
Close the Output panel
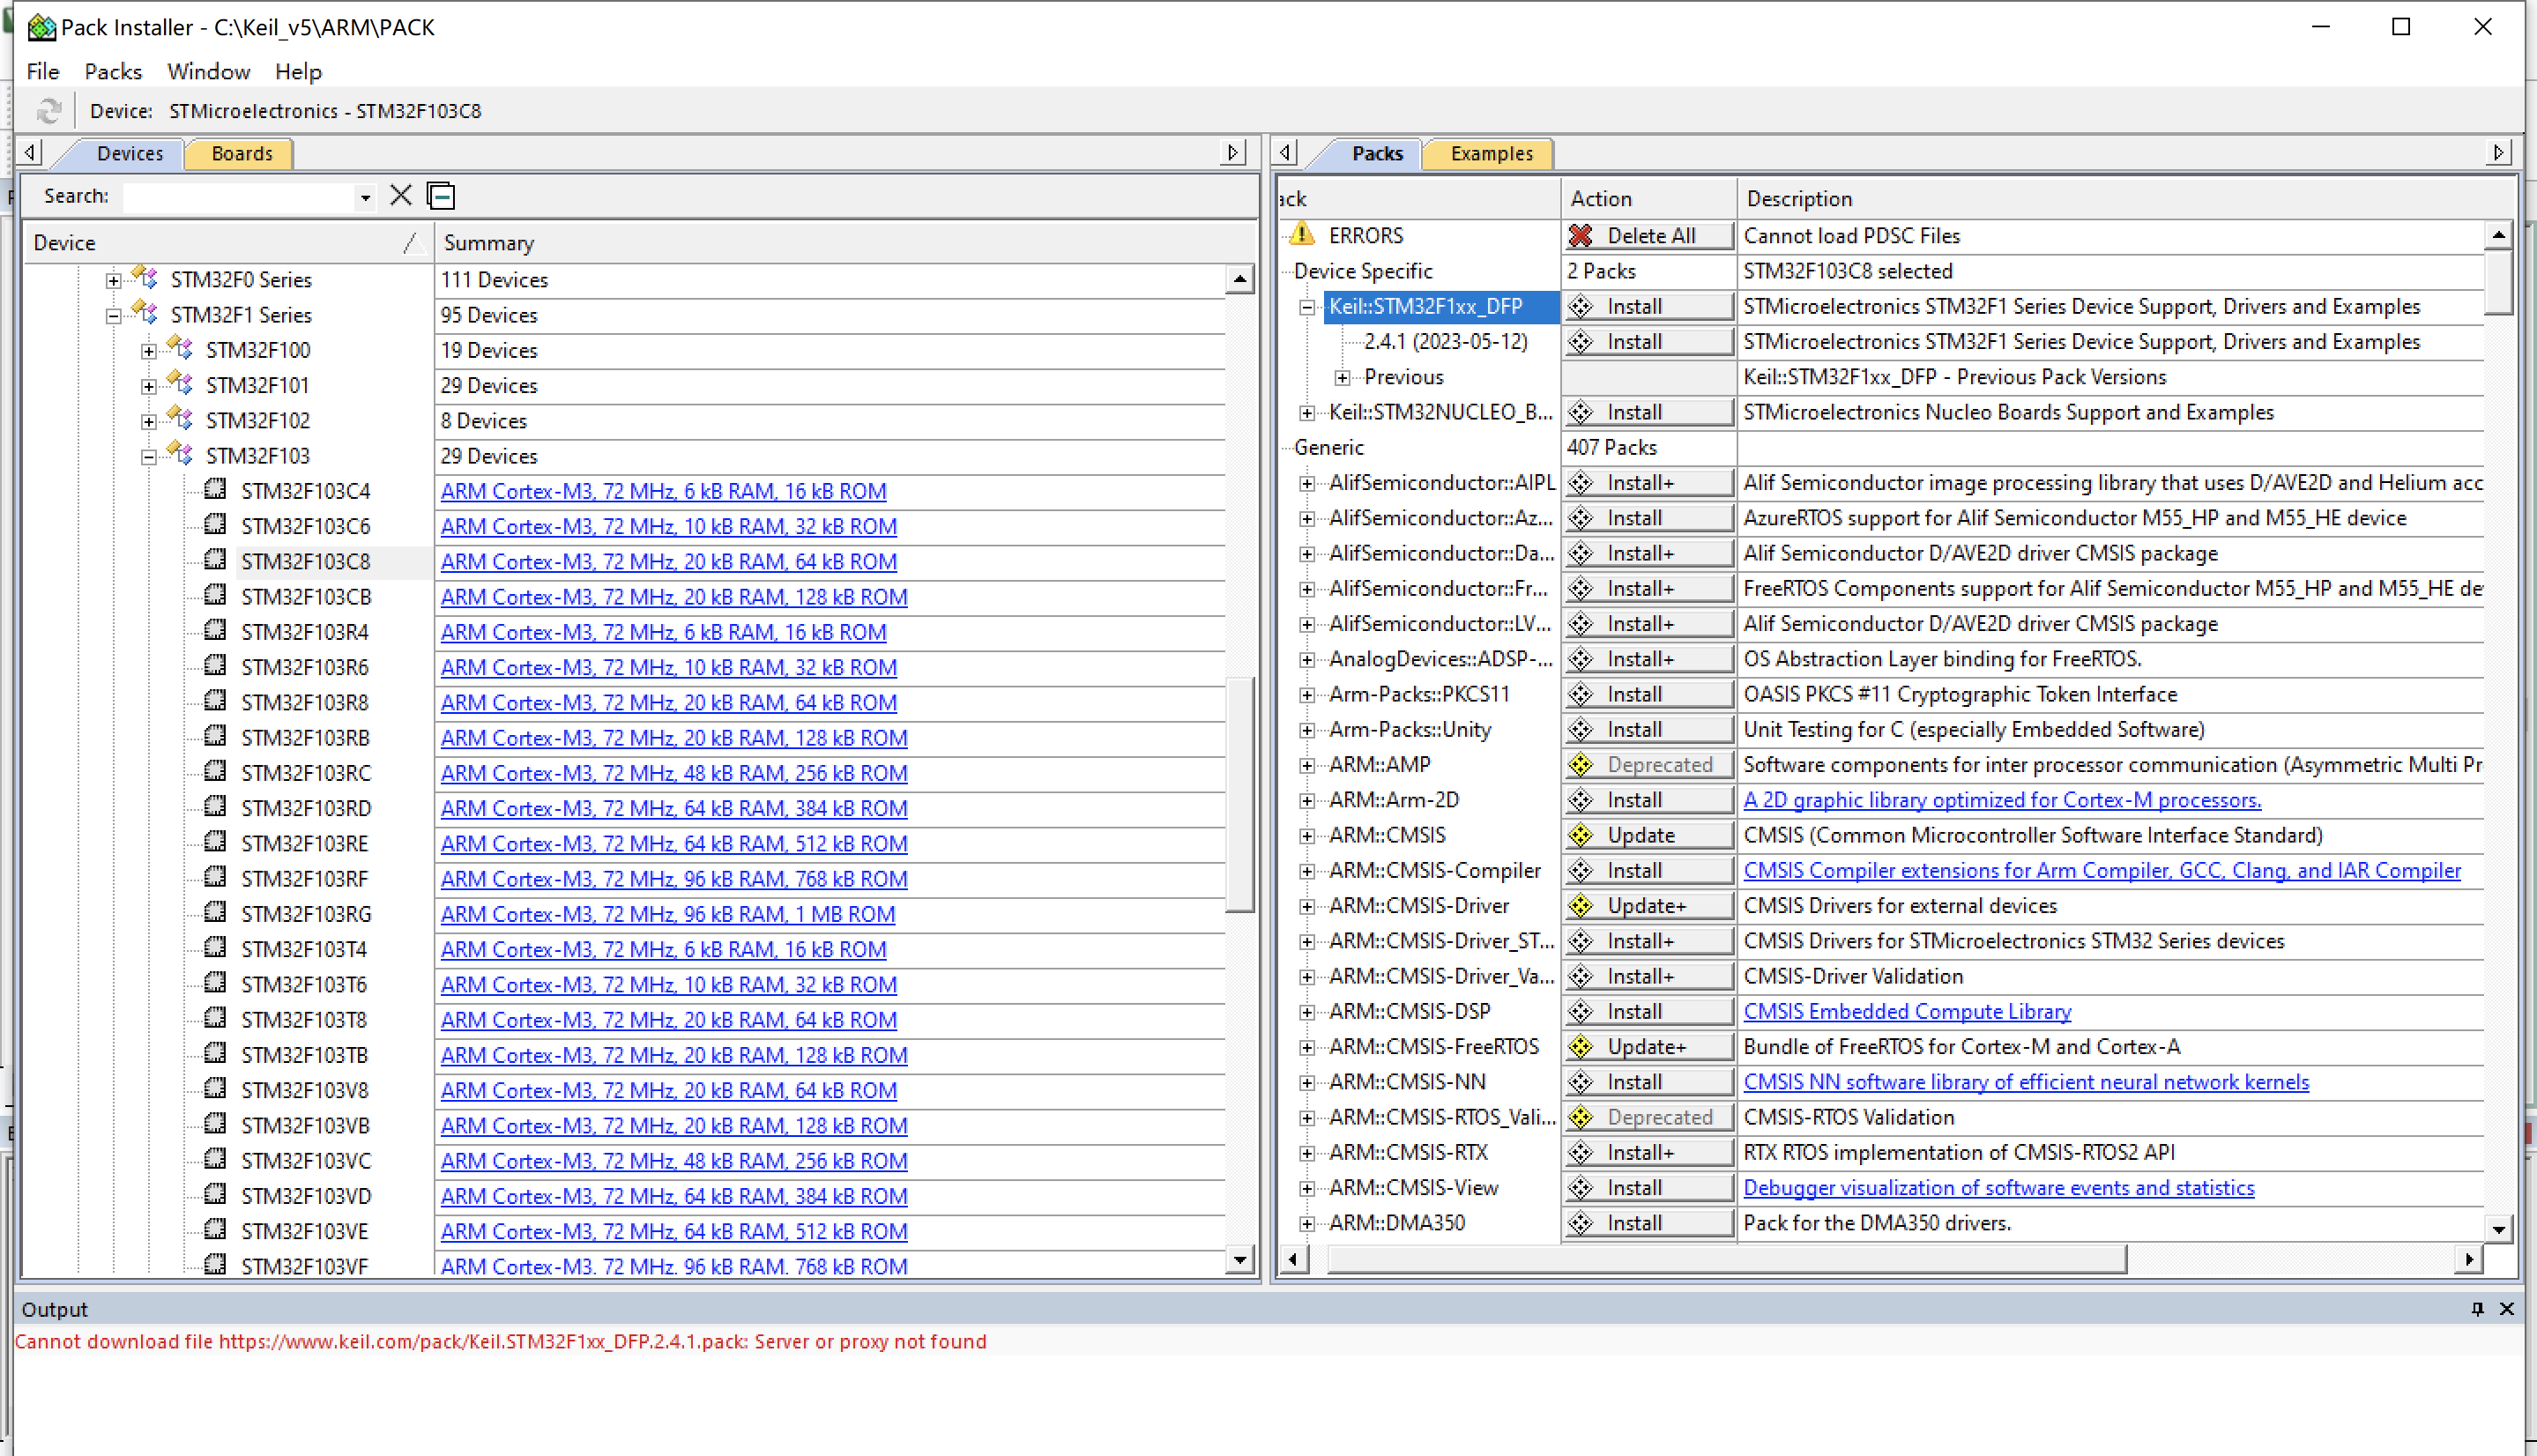point(2506,1309)
